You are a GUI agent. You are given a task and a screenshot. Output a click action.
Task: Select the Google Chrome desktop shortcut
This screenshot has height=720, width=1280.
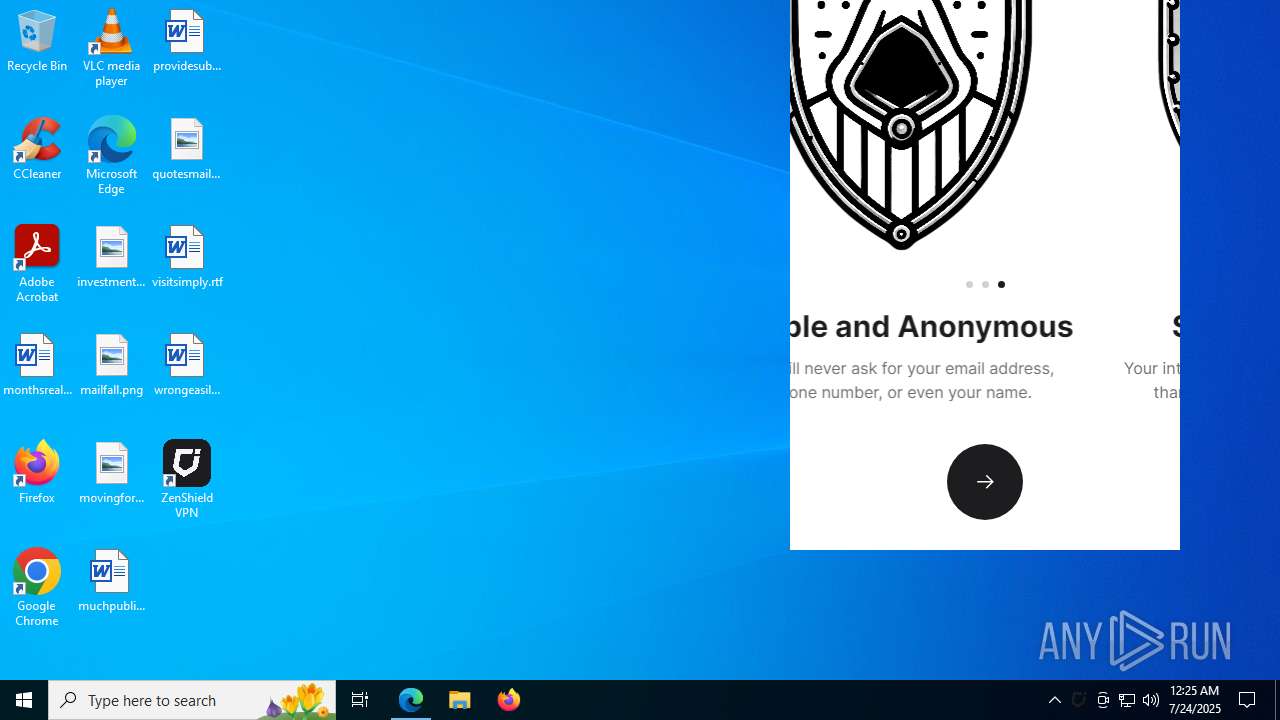[37, 588]
